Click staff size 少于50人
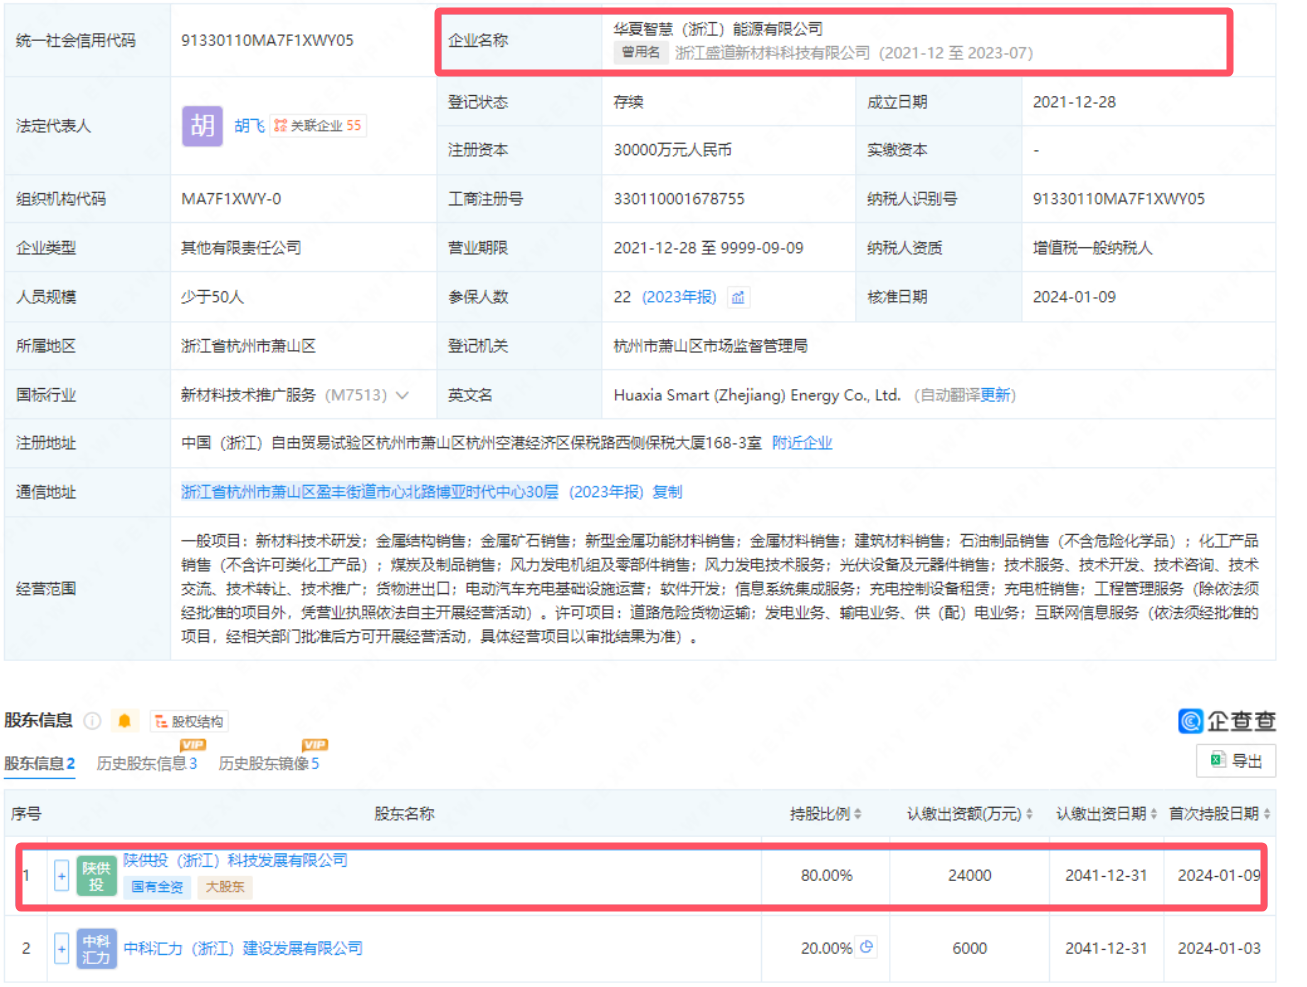Screen dimensions: 1307x987 (x=212, y=297)
